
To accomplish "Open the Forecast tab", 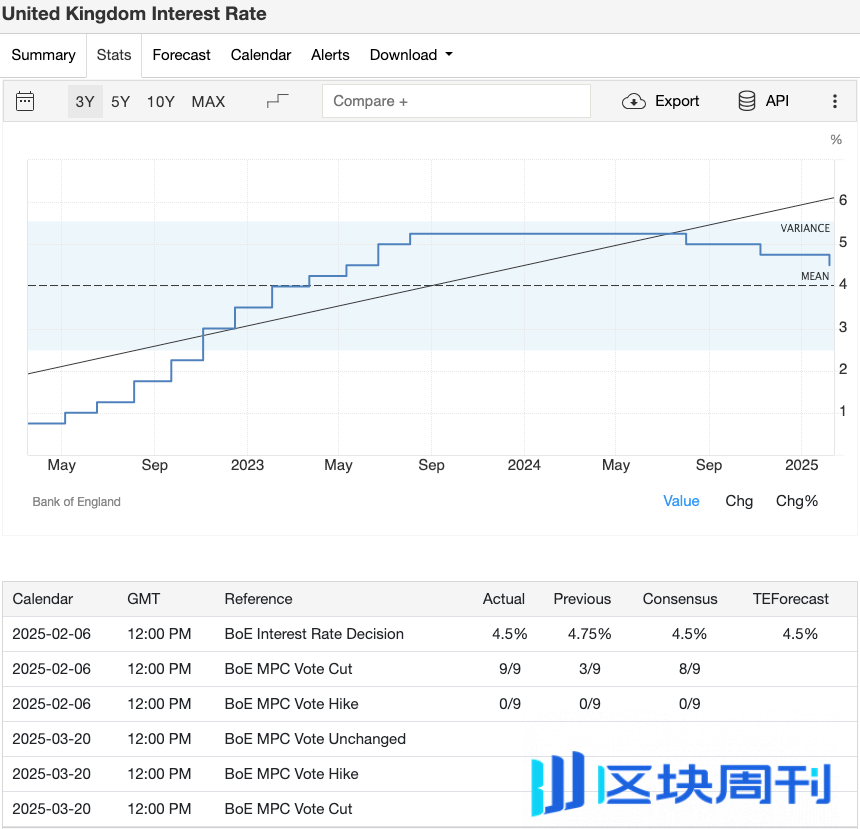I will point(182,55).
